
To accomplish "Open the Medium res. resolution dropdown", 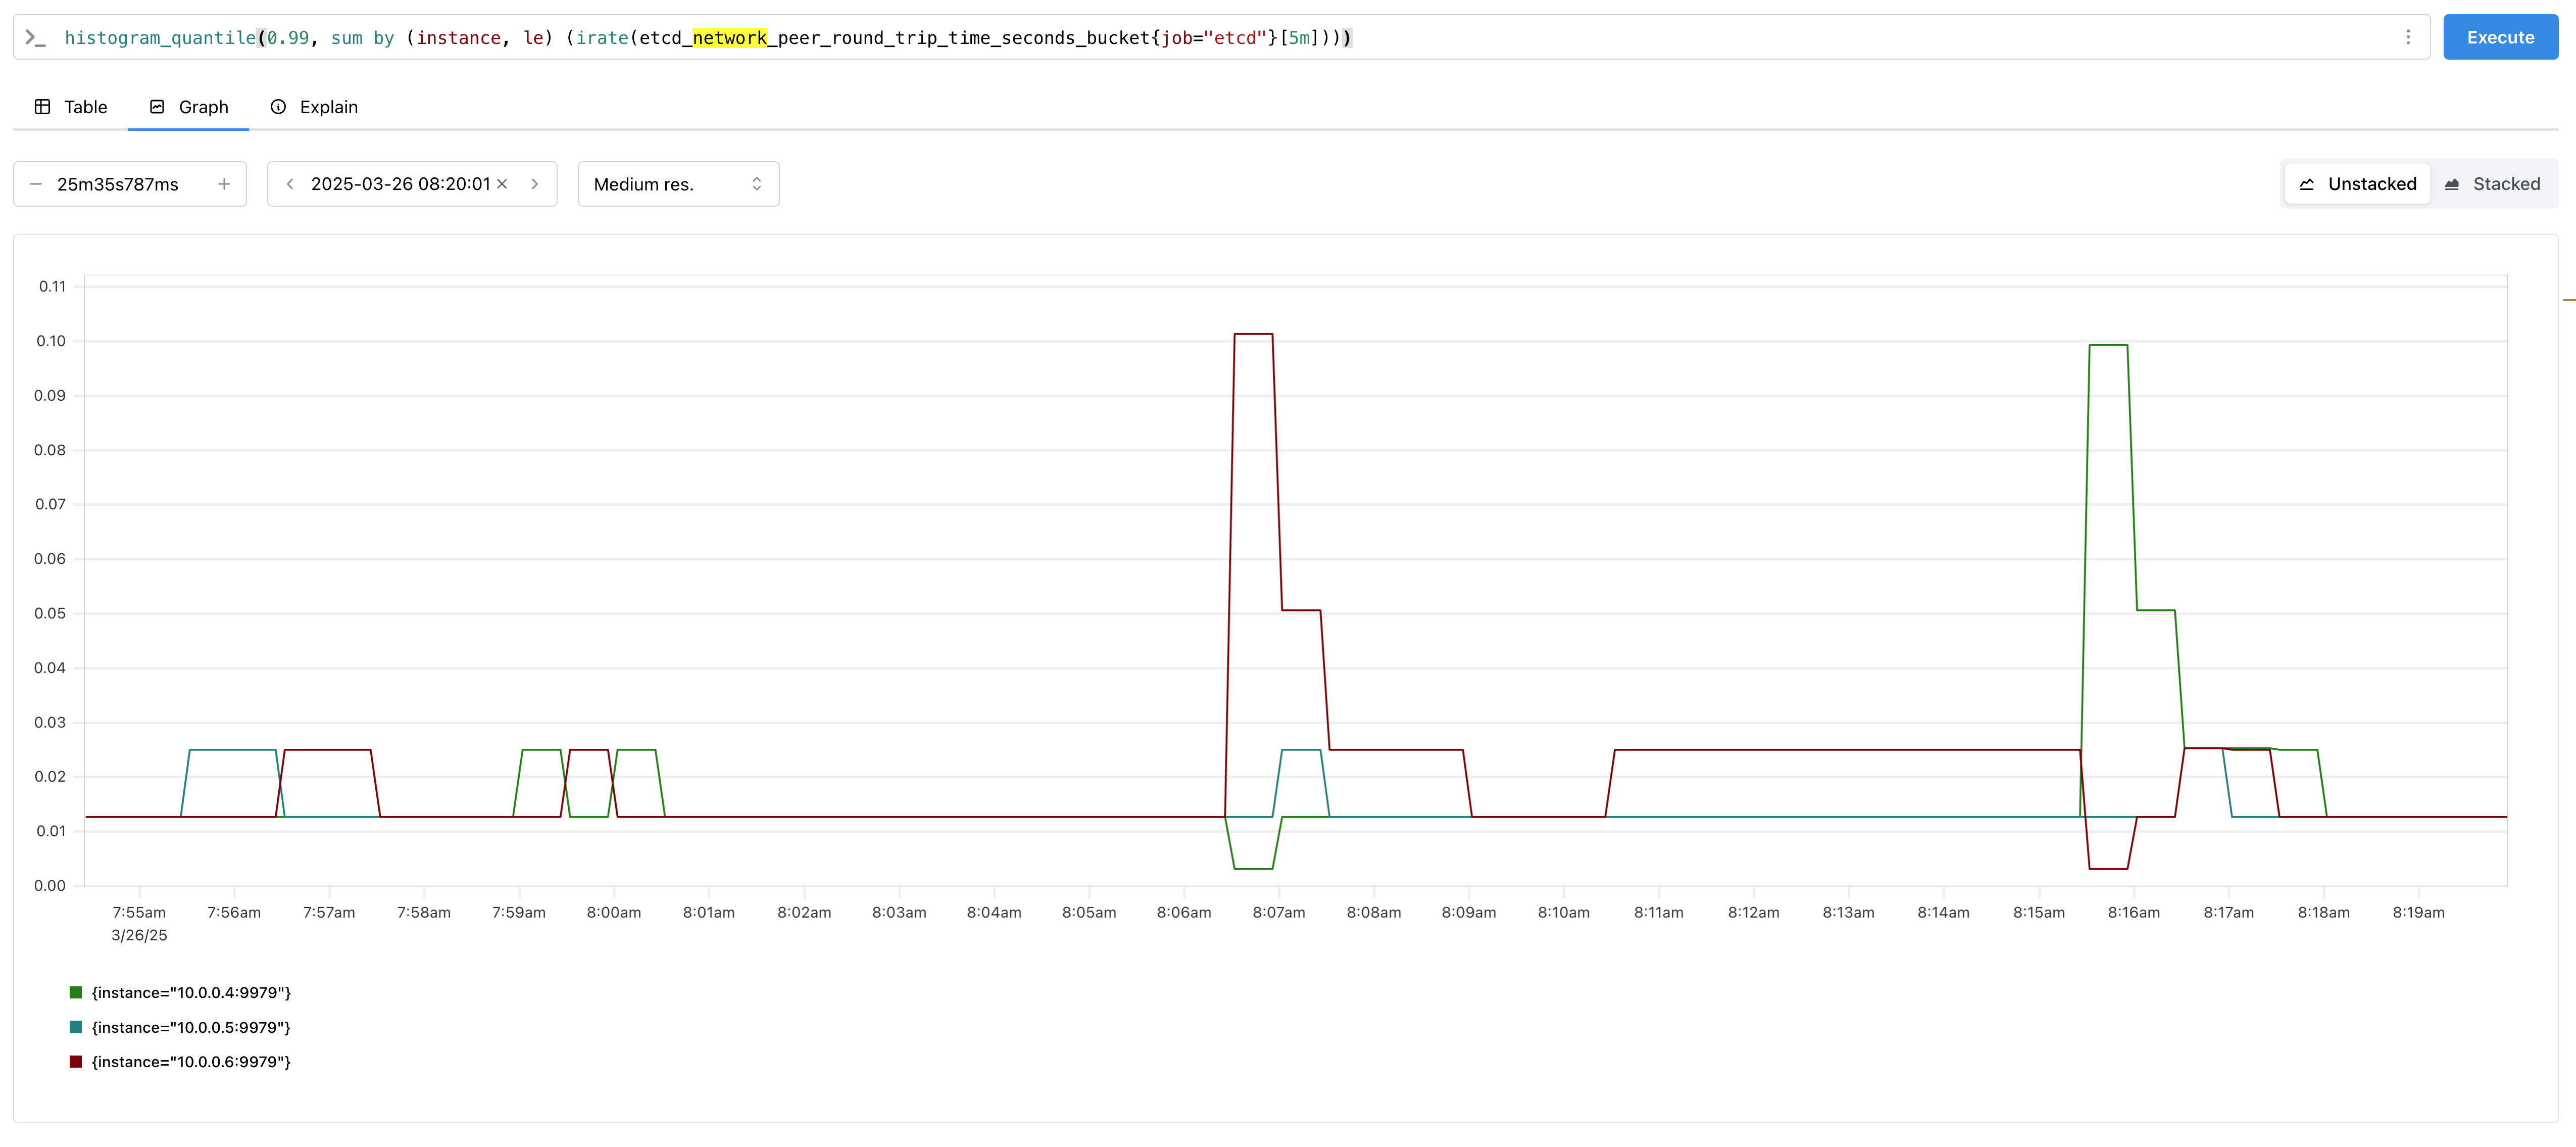I will tap(678, 184).
